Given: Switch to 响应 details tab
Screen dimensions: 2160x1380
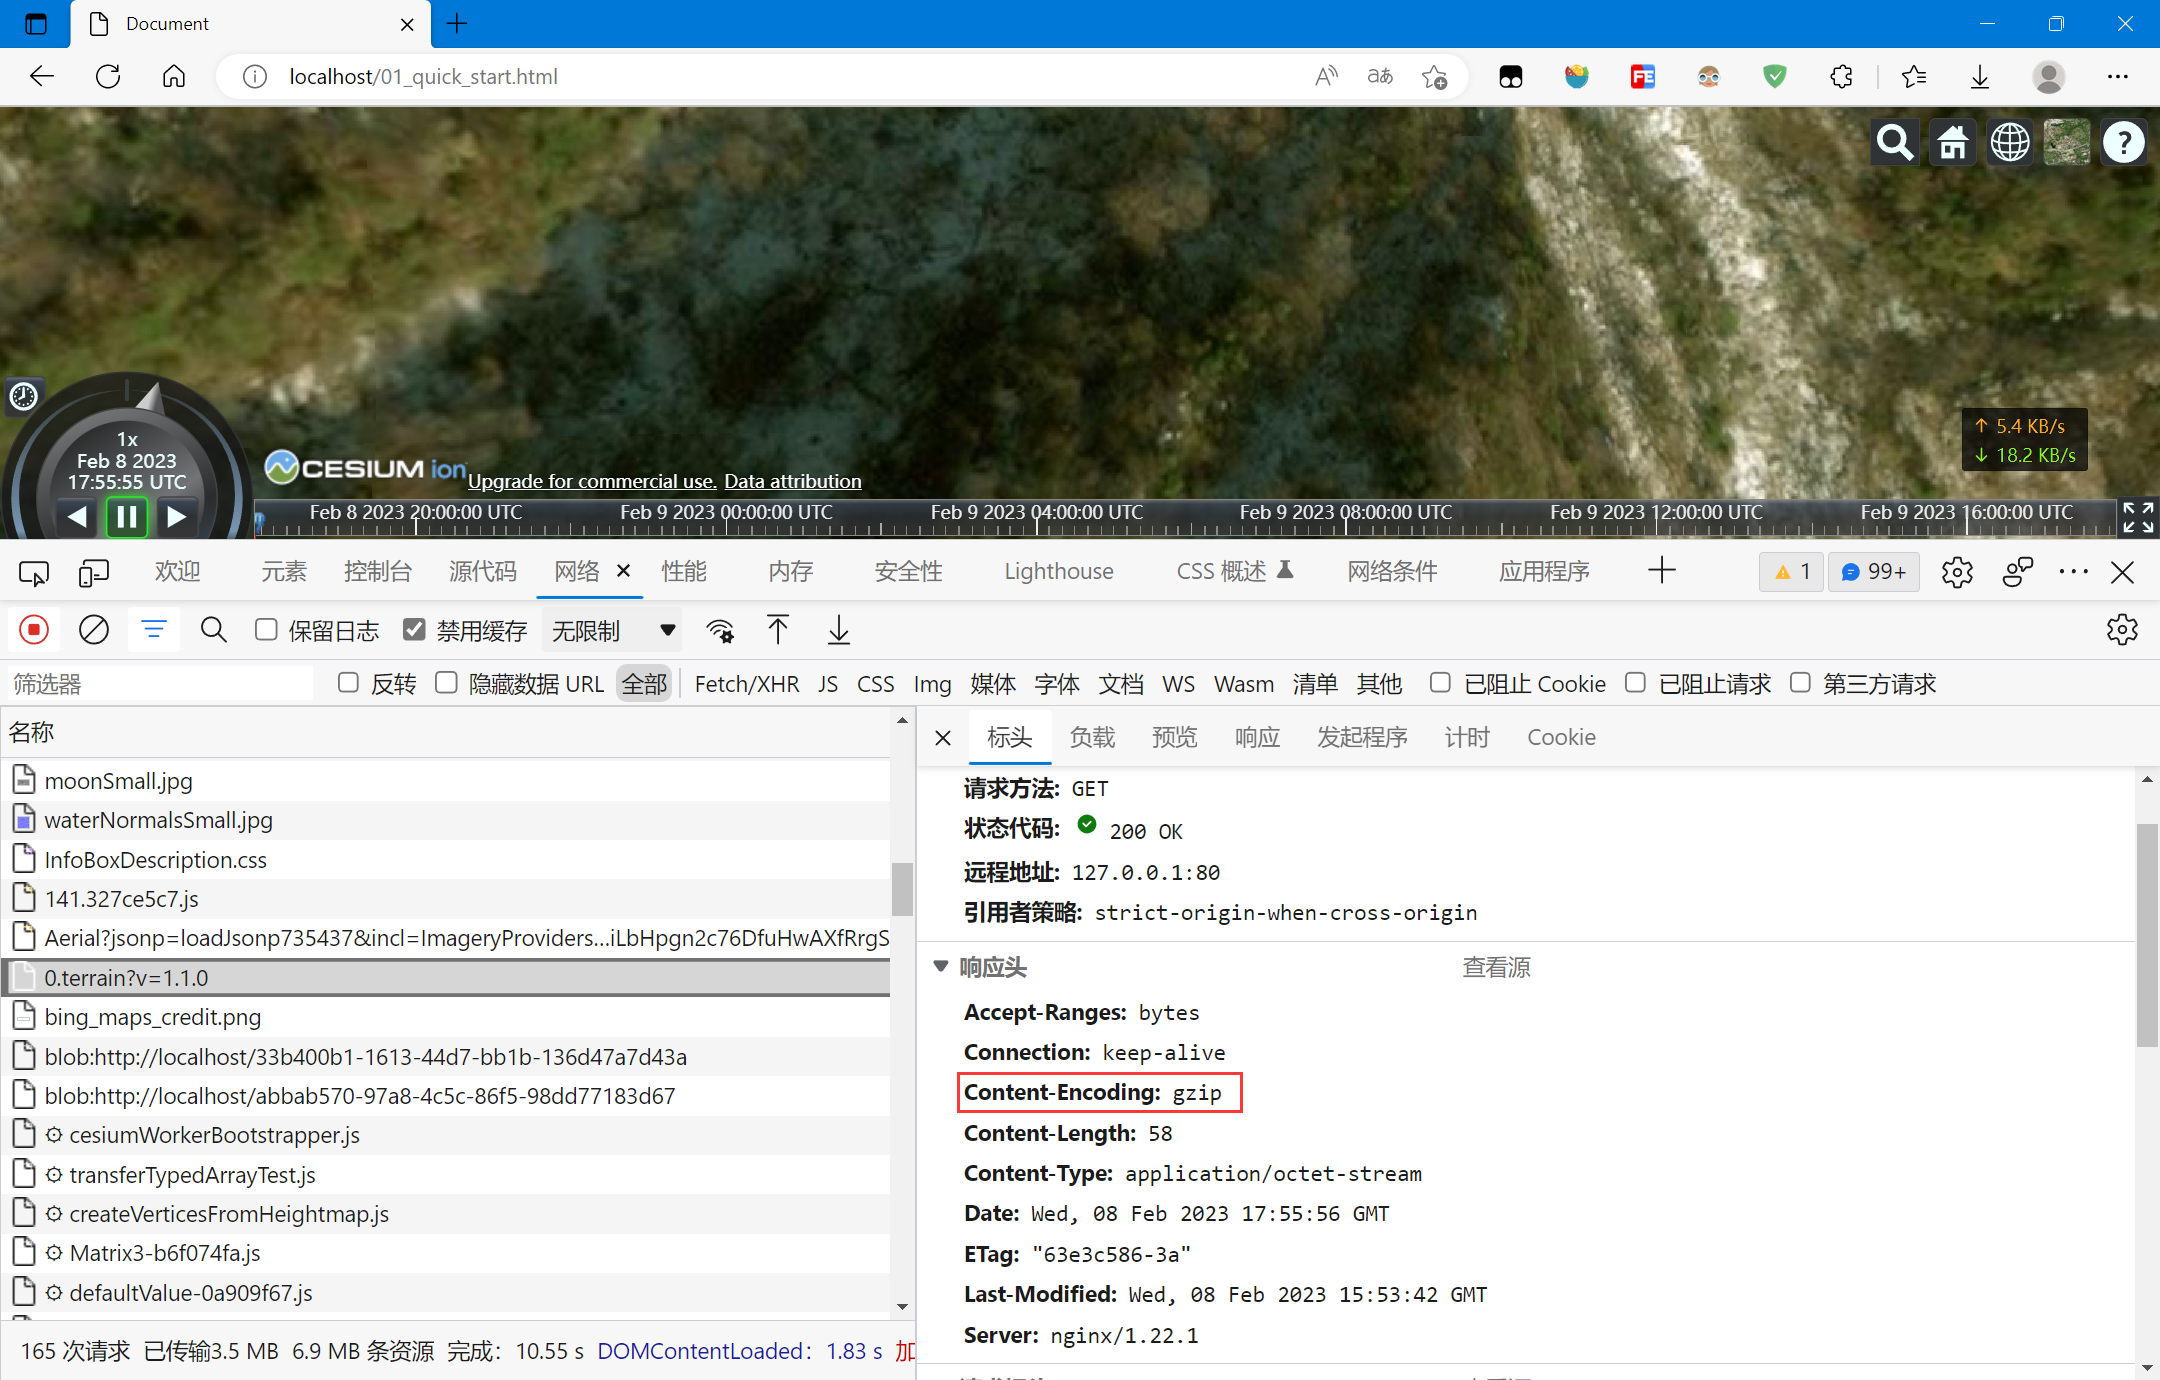Looking at the screenshot, I should pyautogui.click(x=1257, y=738).
